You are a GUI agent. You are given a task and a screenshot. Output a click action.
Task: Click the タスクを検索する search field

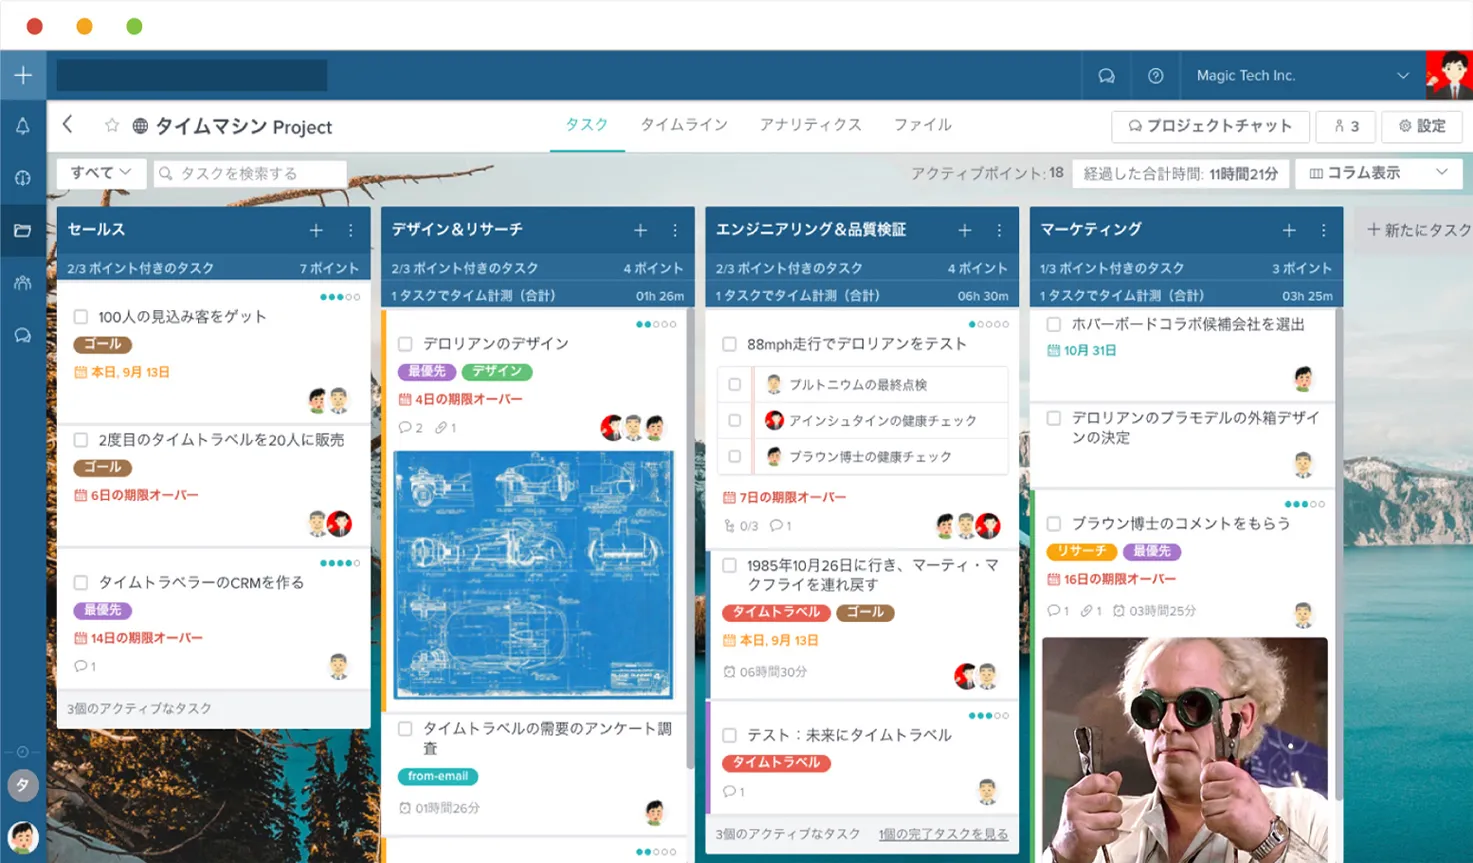(x=250, y=173)
